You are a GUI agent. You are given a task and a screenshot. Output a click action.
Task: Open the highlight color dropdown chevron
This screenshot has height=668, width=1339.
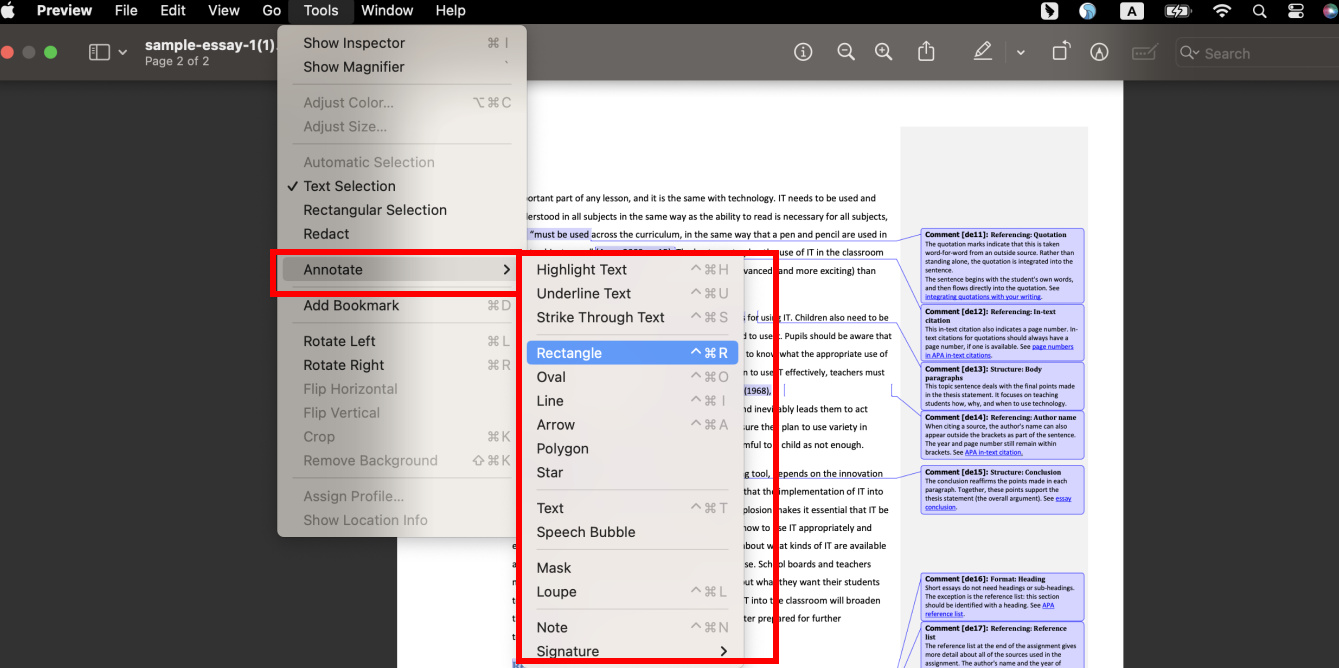tap(1020, 52)
